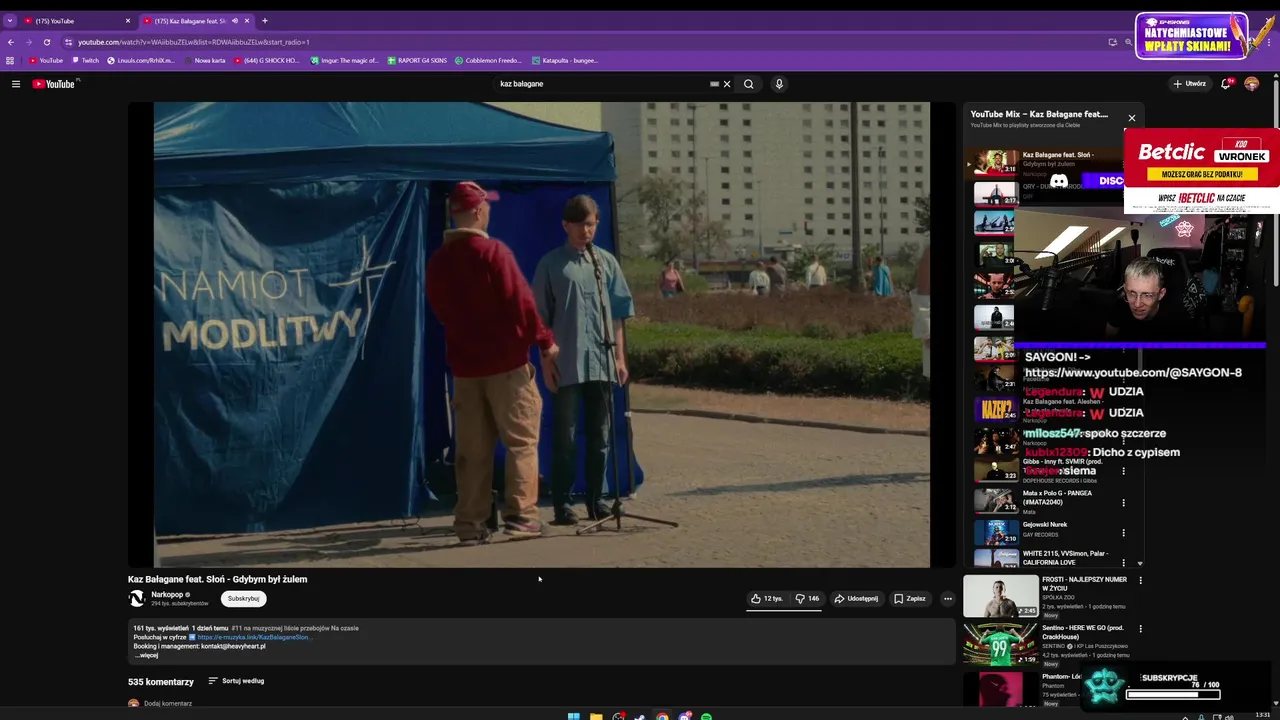Click Udostępnij share button
Viewport: 1280px width, 720px height.
[x=856, y=598]
